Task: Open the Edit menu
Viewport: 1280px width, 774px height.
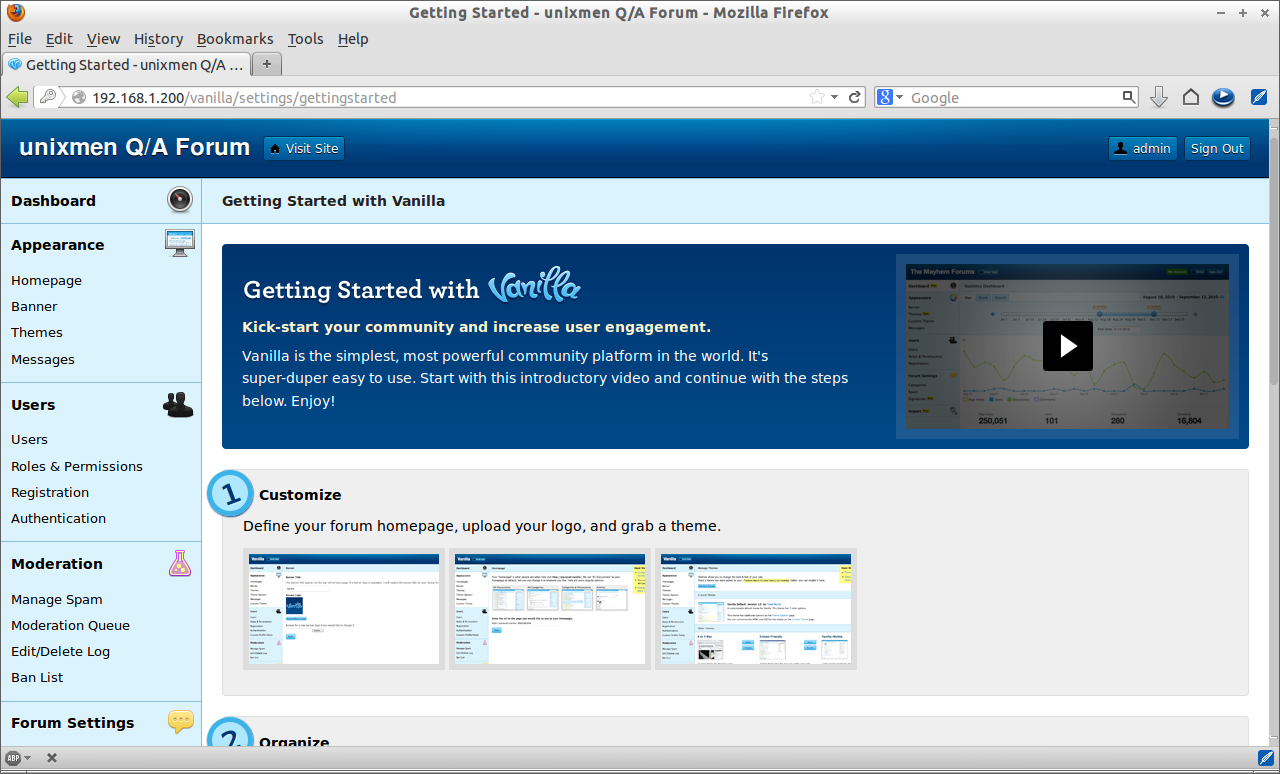Action: pyautogui.click(x=59, y=39)
